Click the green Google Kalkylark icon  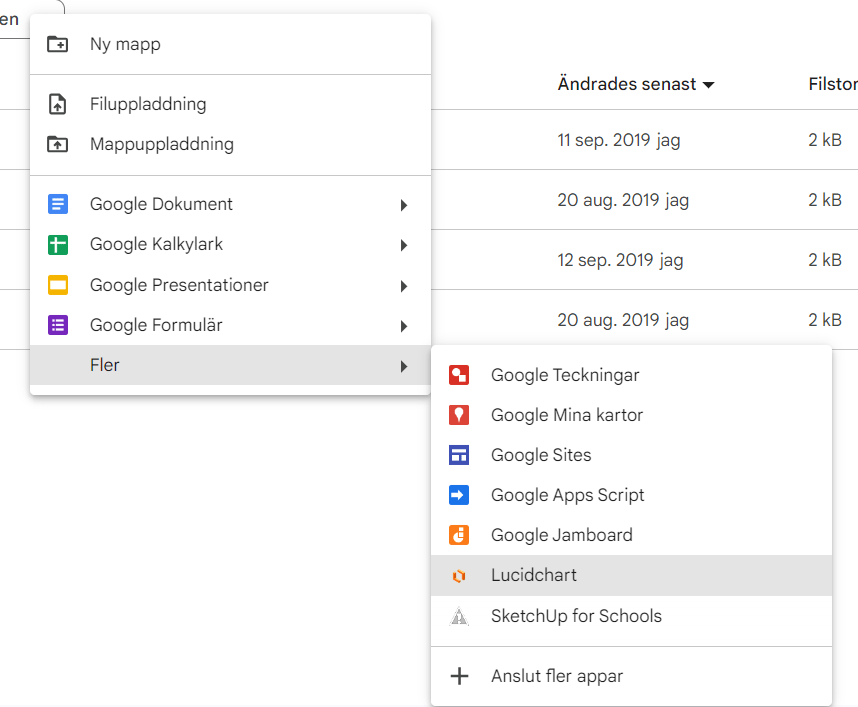57,245
